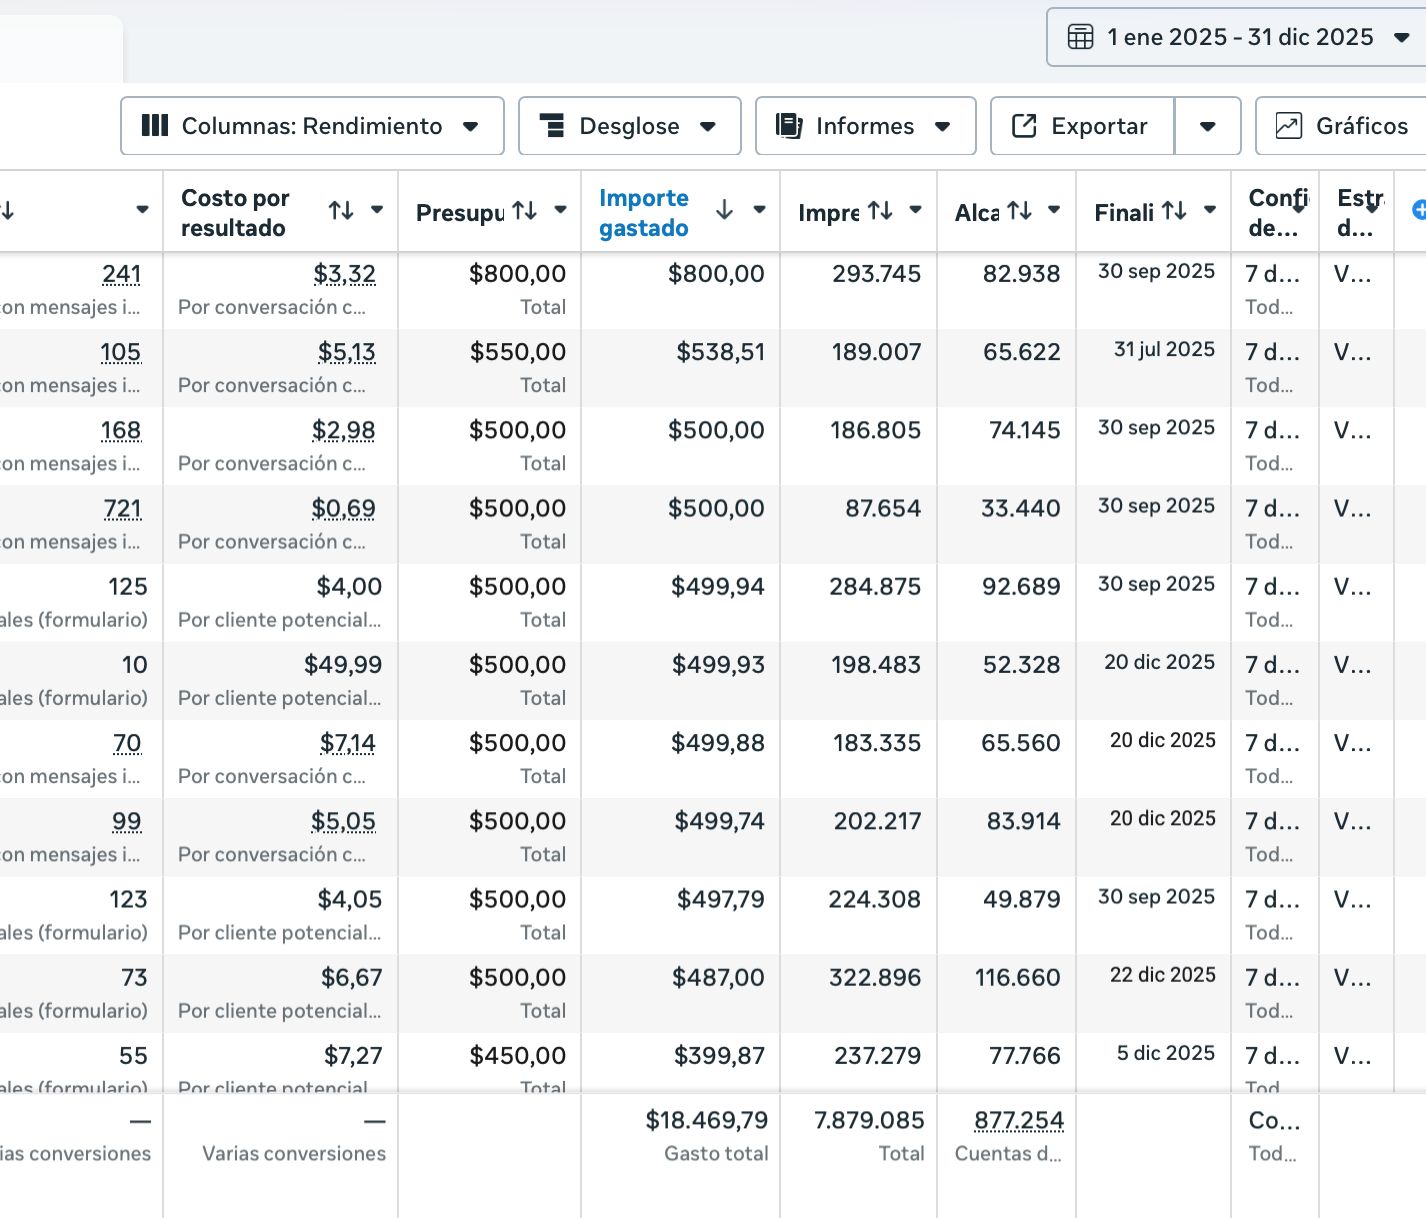Open the Informes reports icon
Viewport: 1426px width, 1218px height.
(789, 126)
